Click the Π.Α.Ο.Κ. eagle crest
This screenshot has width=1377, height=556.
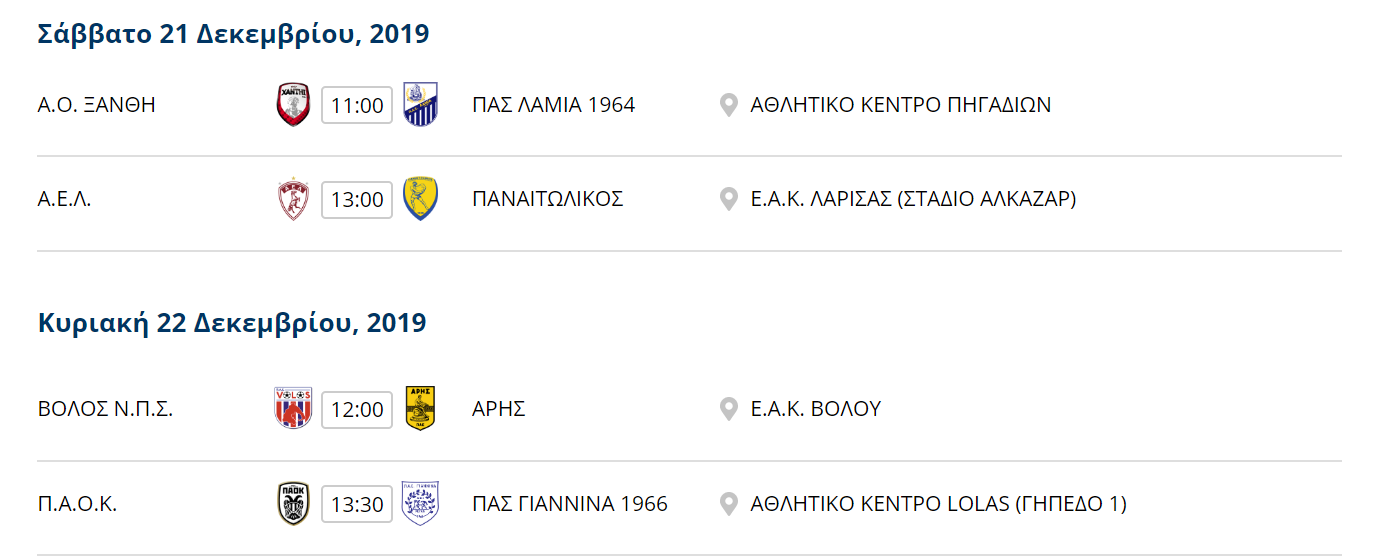pos(294,503)
